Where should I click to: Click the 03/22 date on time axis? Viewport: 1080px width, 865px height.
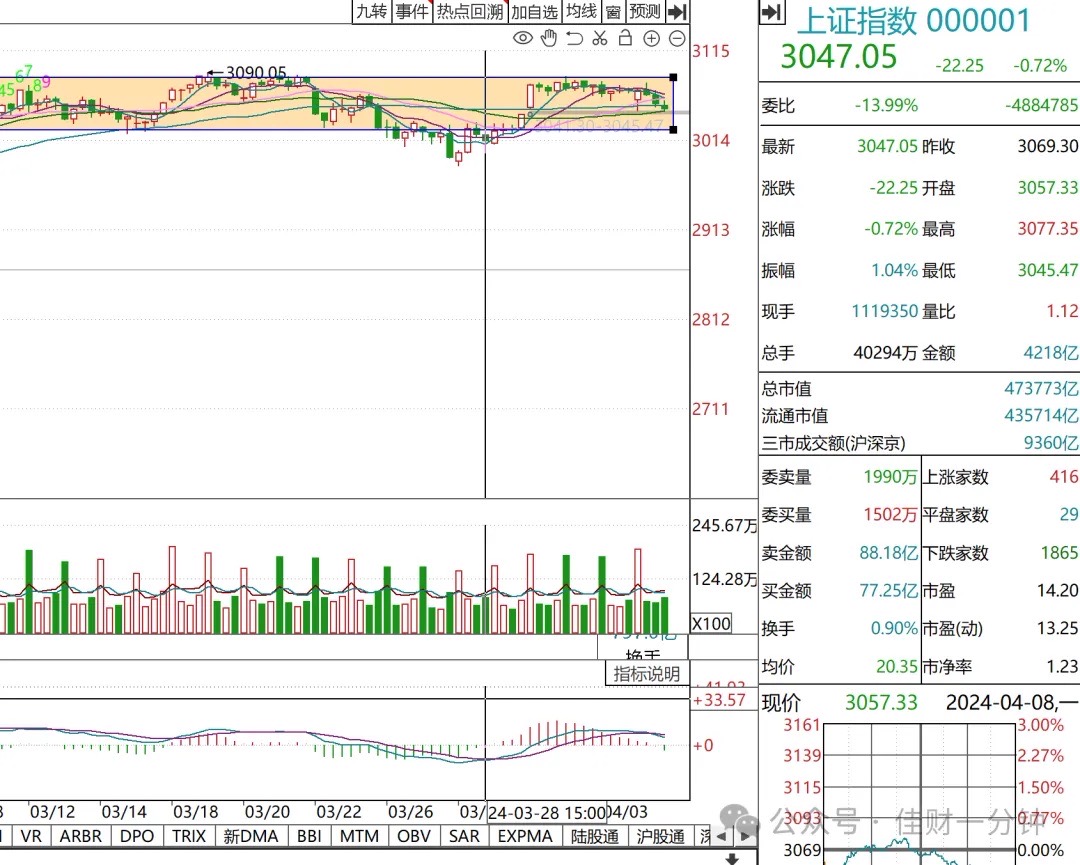(x=338, y=812)
